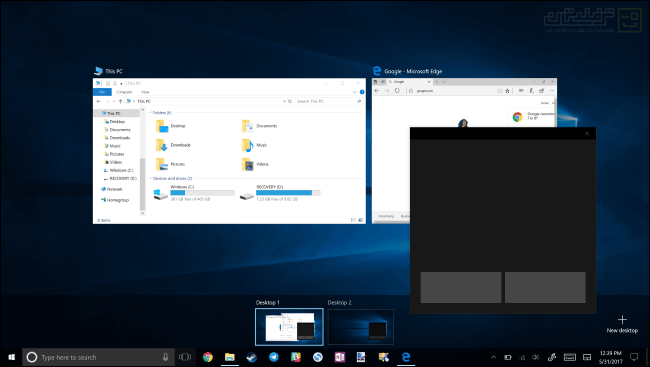Click the Cortana microphone icon
650x367 pixels.
(x=165, y=357)
